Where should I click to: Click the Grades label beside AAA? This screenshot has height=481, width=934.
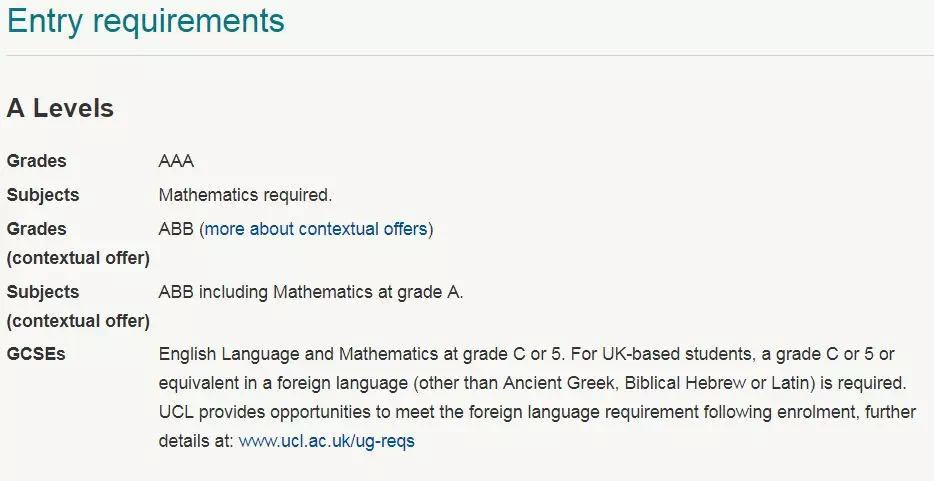pyautogui.click(x=37, y=161)
